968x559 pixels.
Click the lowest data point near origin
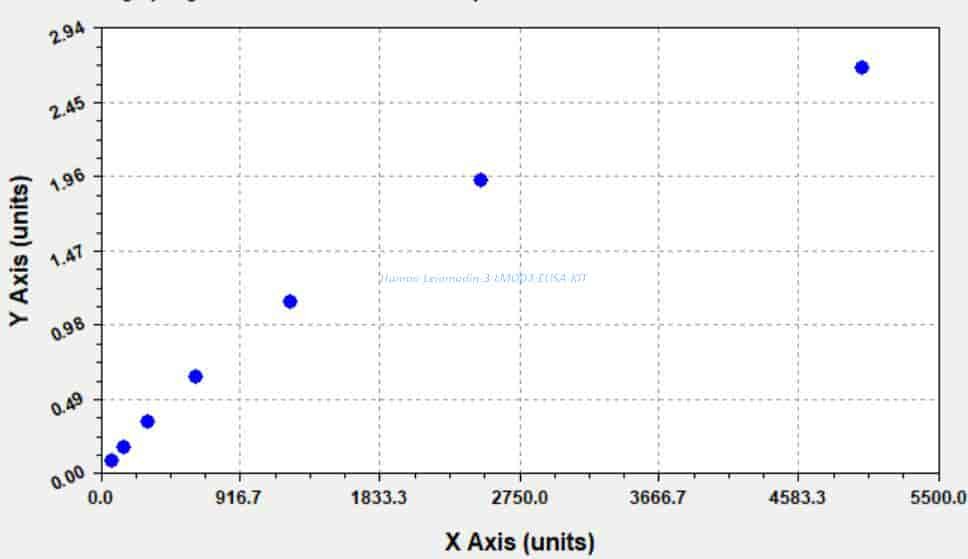[111, 460]
